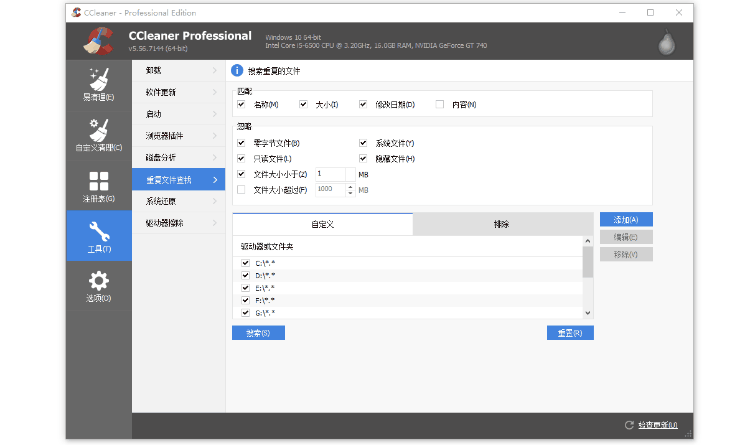Open the 易清理(E) Easy Clean section
Viewport: 750px width, 445px height.
[99, 85]
